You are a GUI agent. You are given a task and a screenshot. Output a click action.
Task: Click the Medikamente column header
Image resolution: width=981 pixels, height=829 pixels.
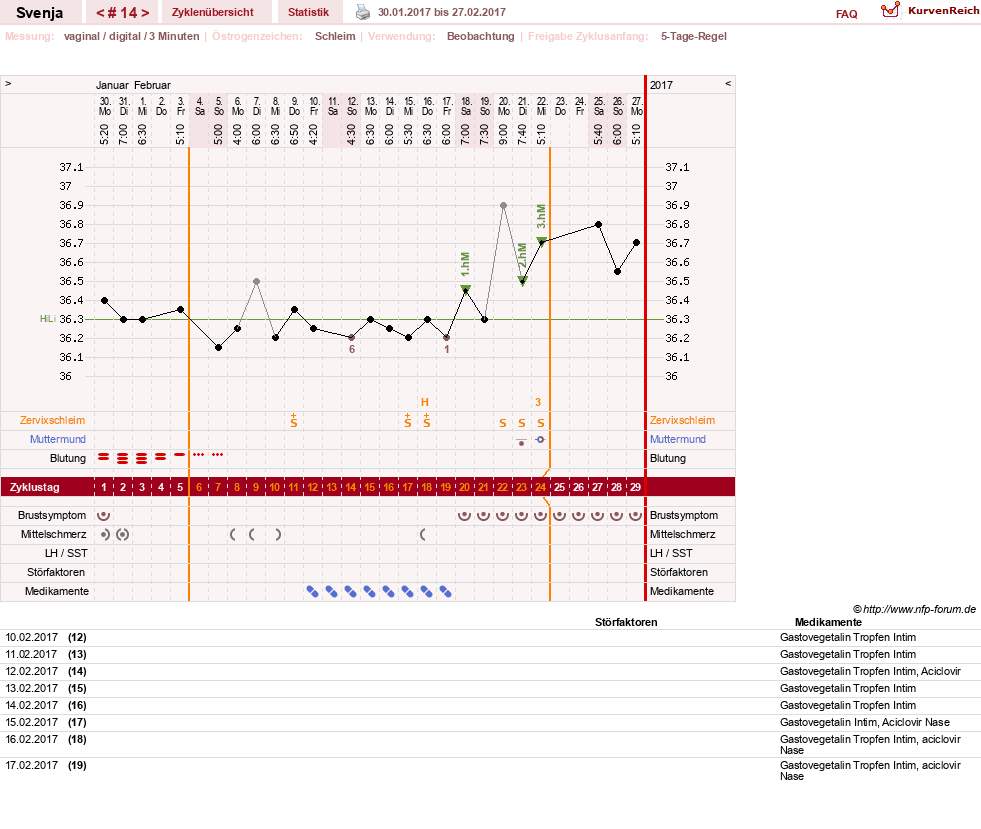pos(828,622)
